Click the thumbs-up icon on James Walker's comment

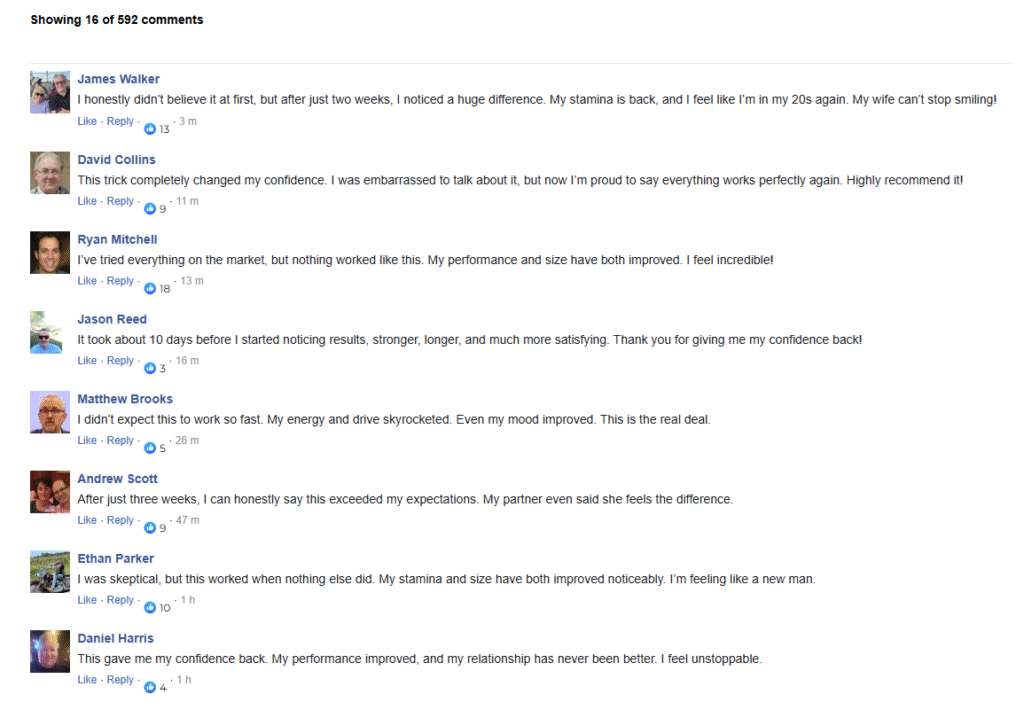151,129
